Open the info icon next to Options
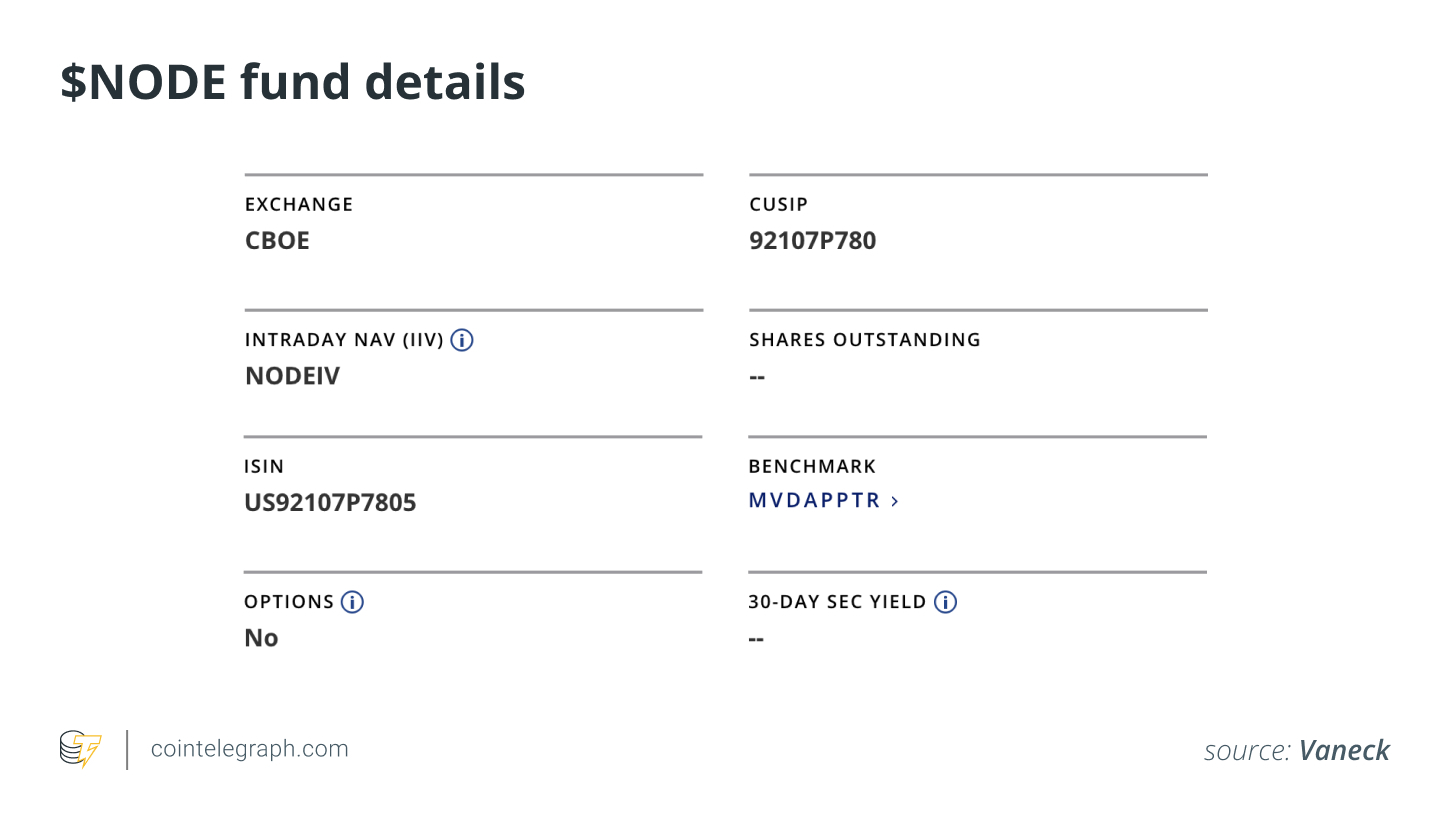Image resolution: width=1450 pixels, height=830 pixels. click(352, 602)
